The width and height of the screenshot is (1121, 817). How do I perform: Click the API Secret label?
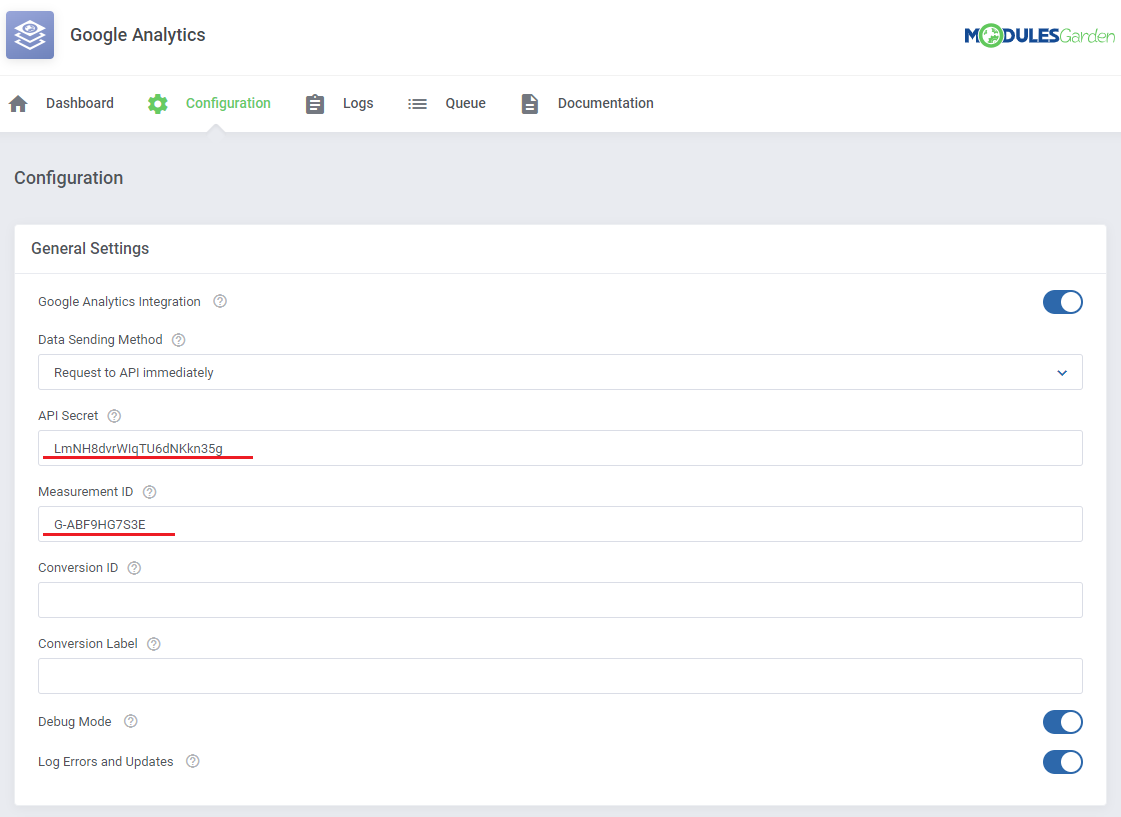pyautogui.click(x=68, y=416)
